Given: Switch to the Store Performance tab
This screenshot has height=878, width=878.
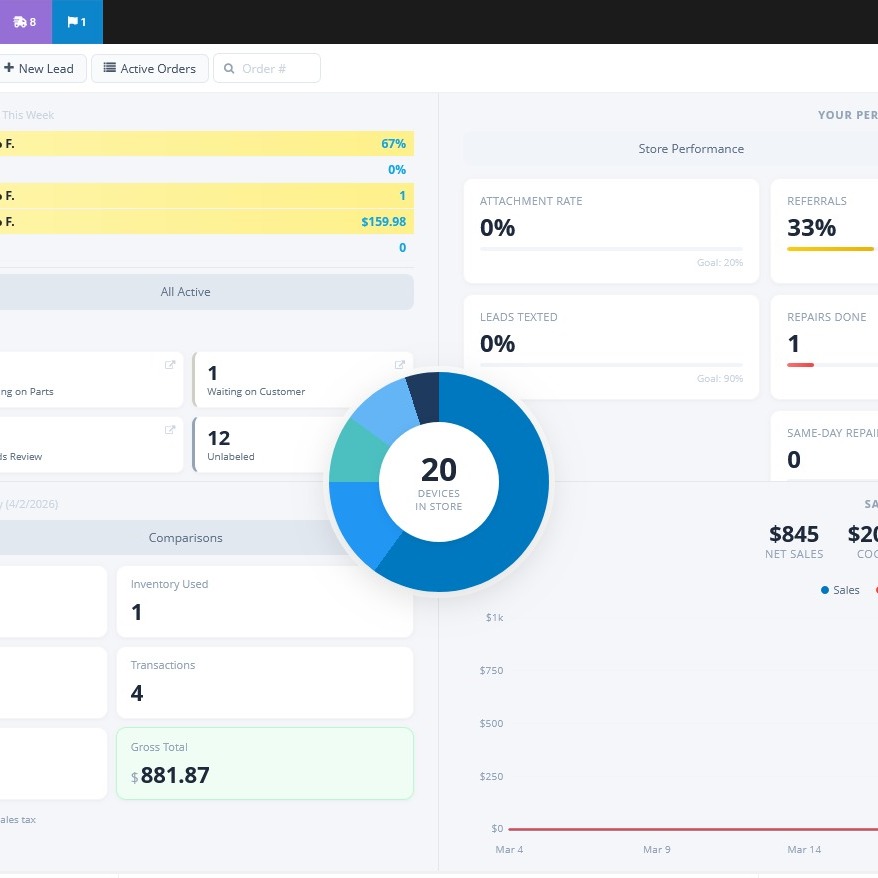Looking at the screenshot, I should tap(691, 148).
